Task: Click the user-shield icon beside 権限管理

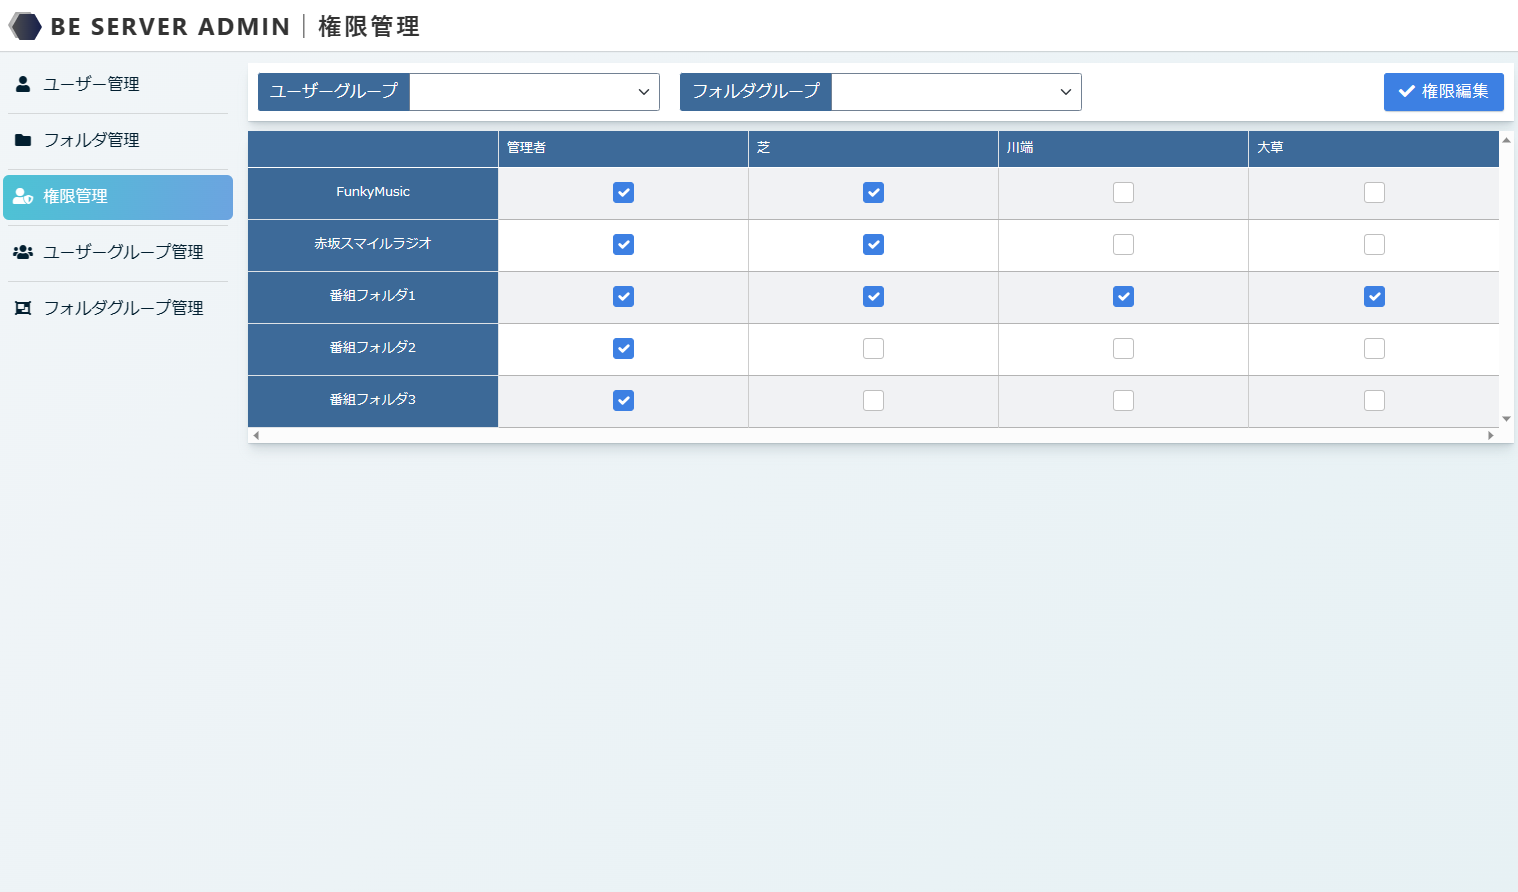Action: tap(23, 196)
